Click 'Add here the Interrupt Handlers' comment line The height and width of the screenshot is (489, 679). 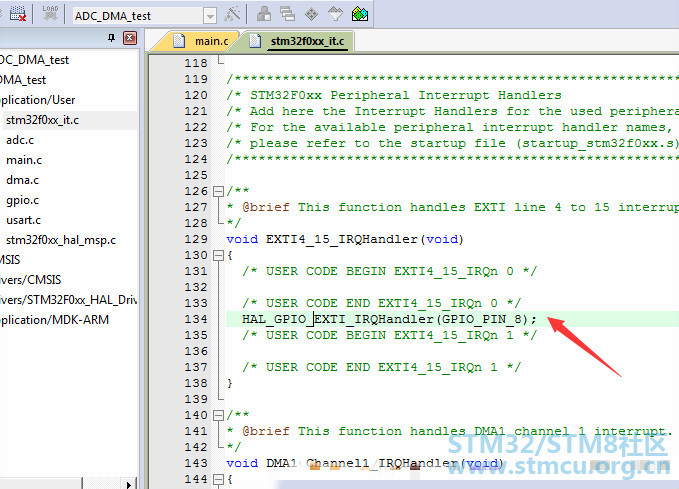(x=452, y=111)
